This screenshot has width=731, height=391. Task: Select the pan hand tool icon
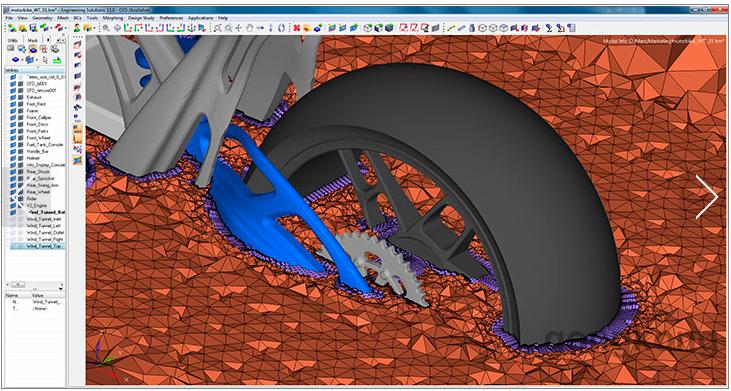[249, 28]
